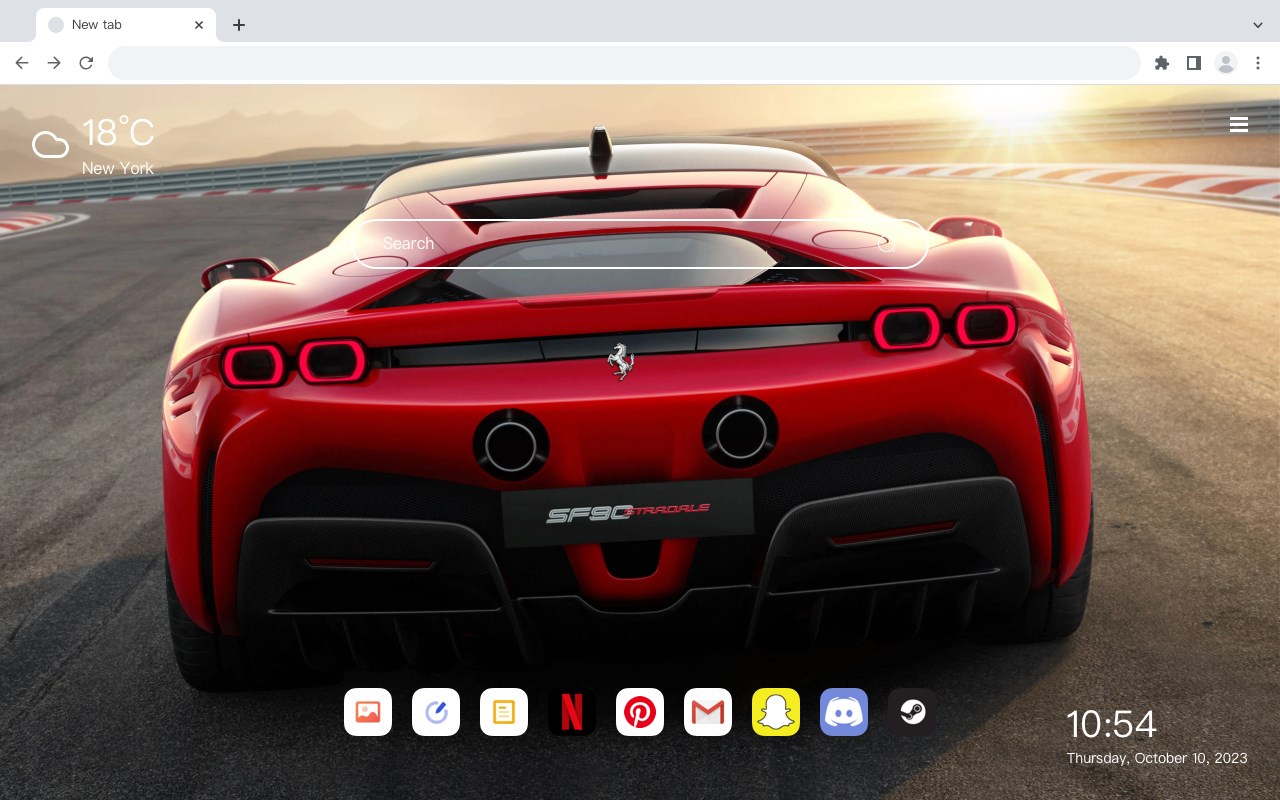
Task: Open the Discord shortcut
Action: 844,712
